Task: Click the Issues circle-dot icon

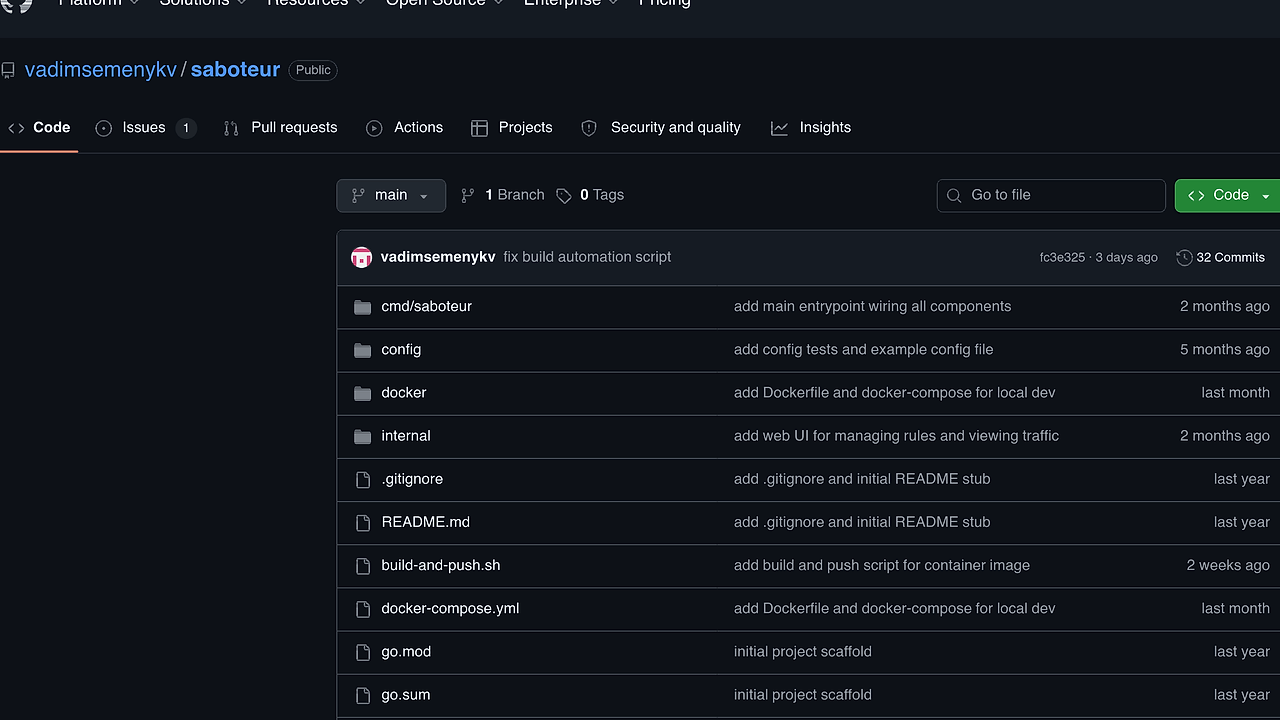Action: 104,128
